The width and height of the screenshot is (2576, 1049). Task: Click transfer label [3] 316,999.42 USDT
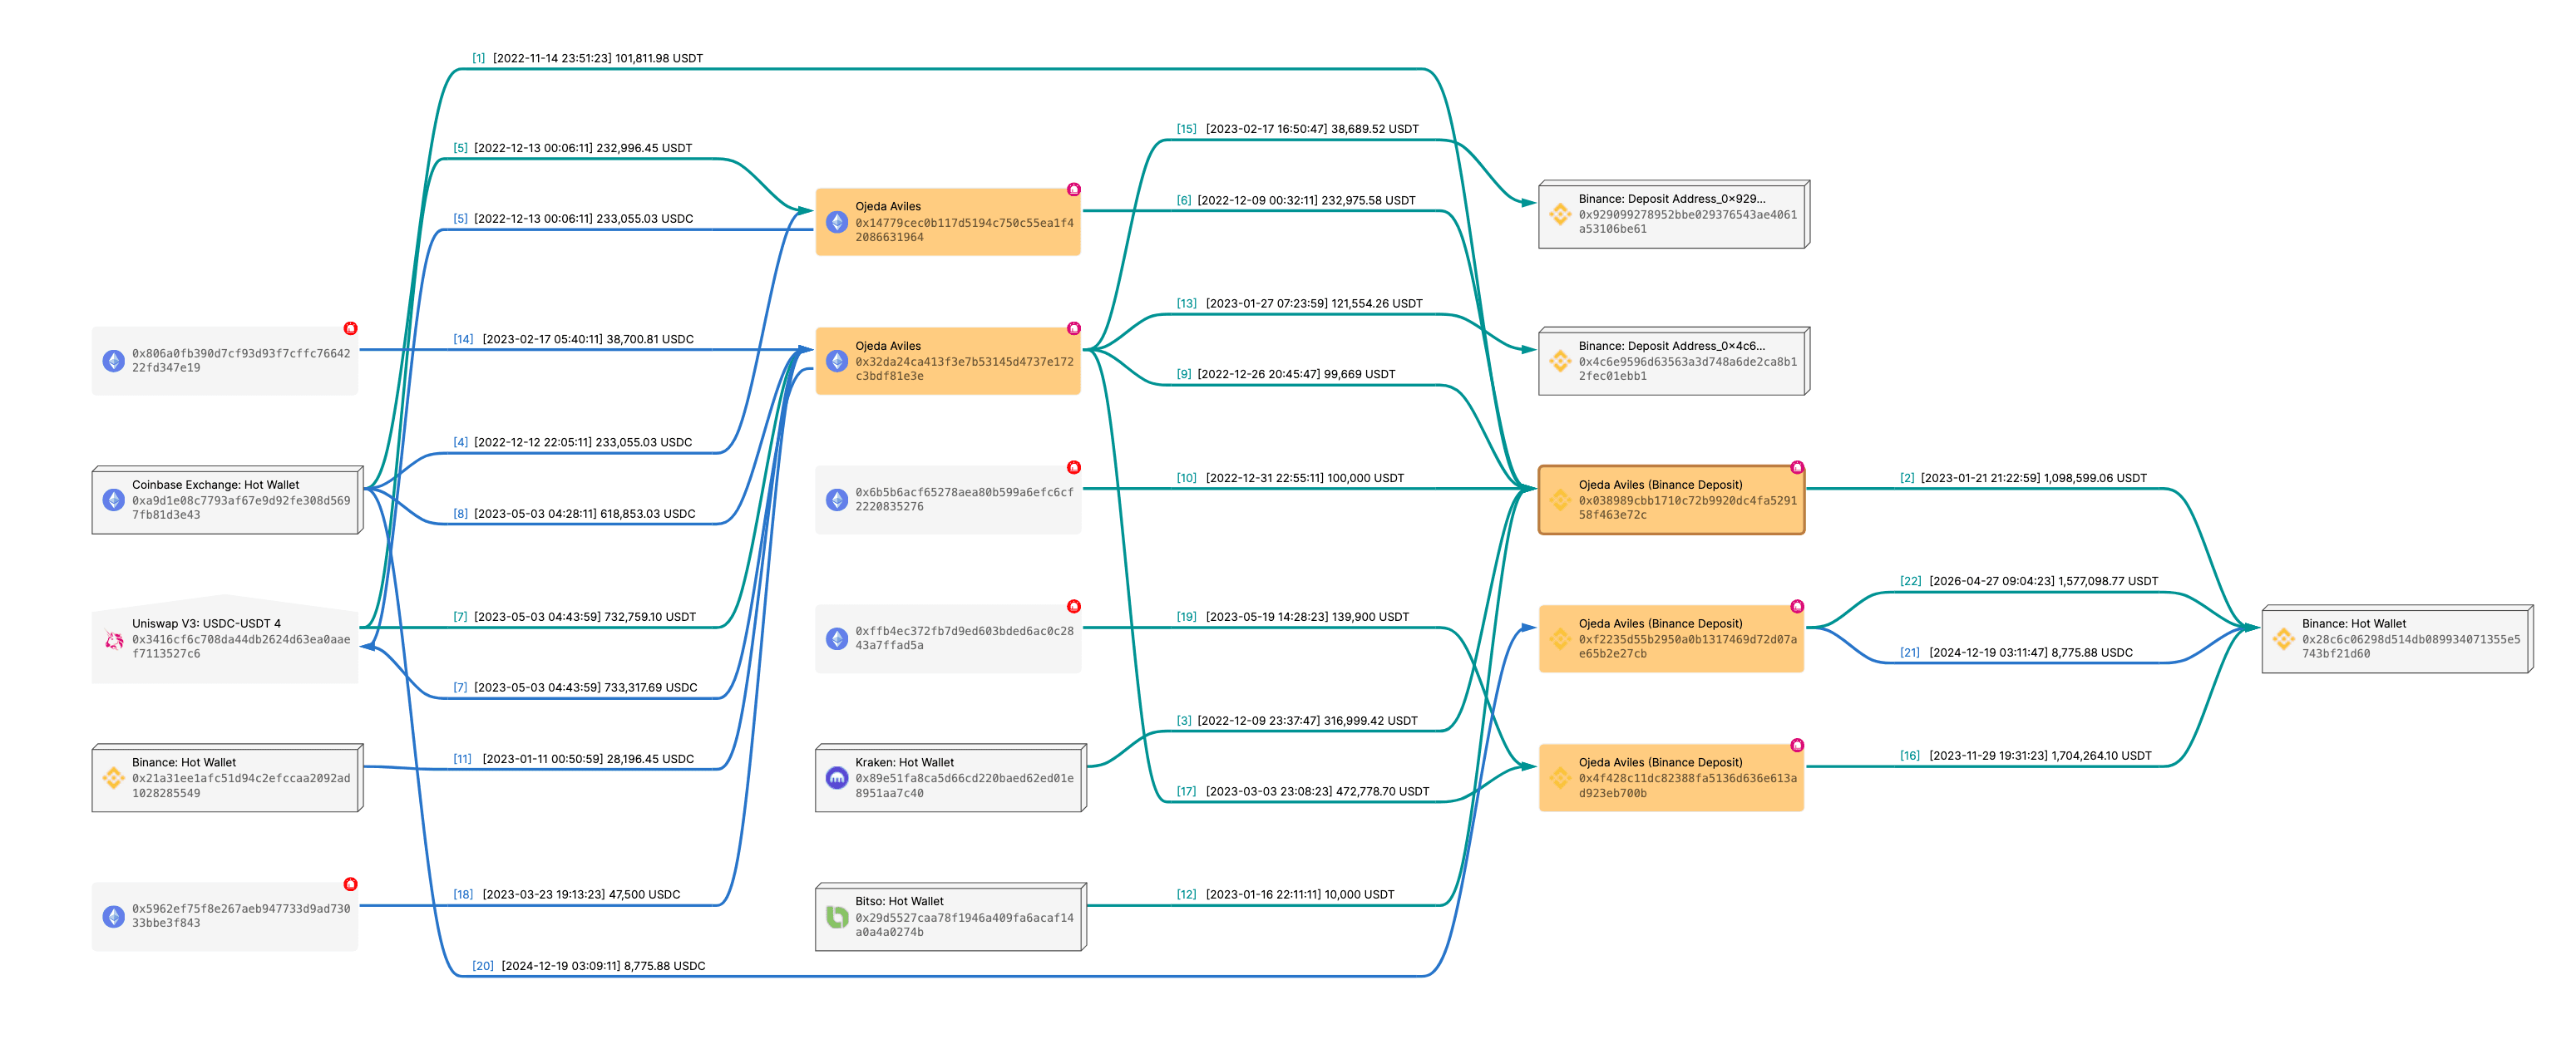click(x=1297, y=721)
